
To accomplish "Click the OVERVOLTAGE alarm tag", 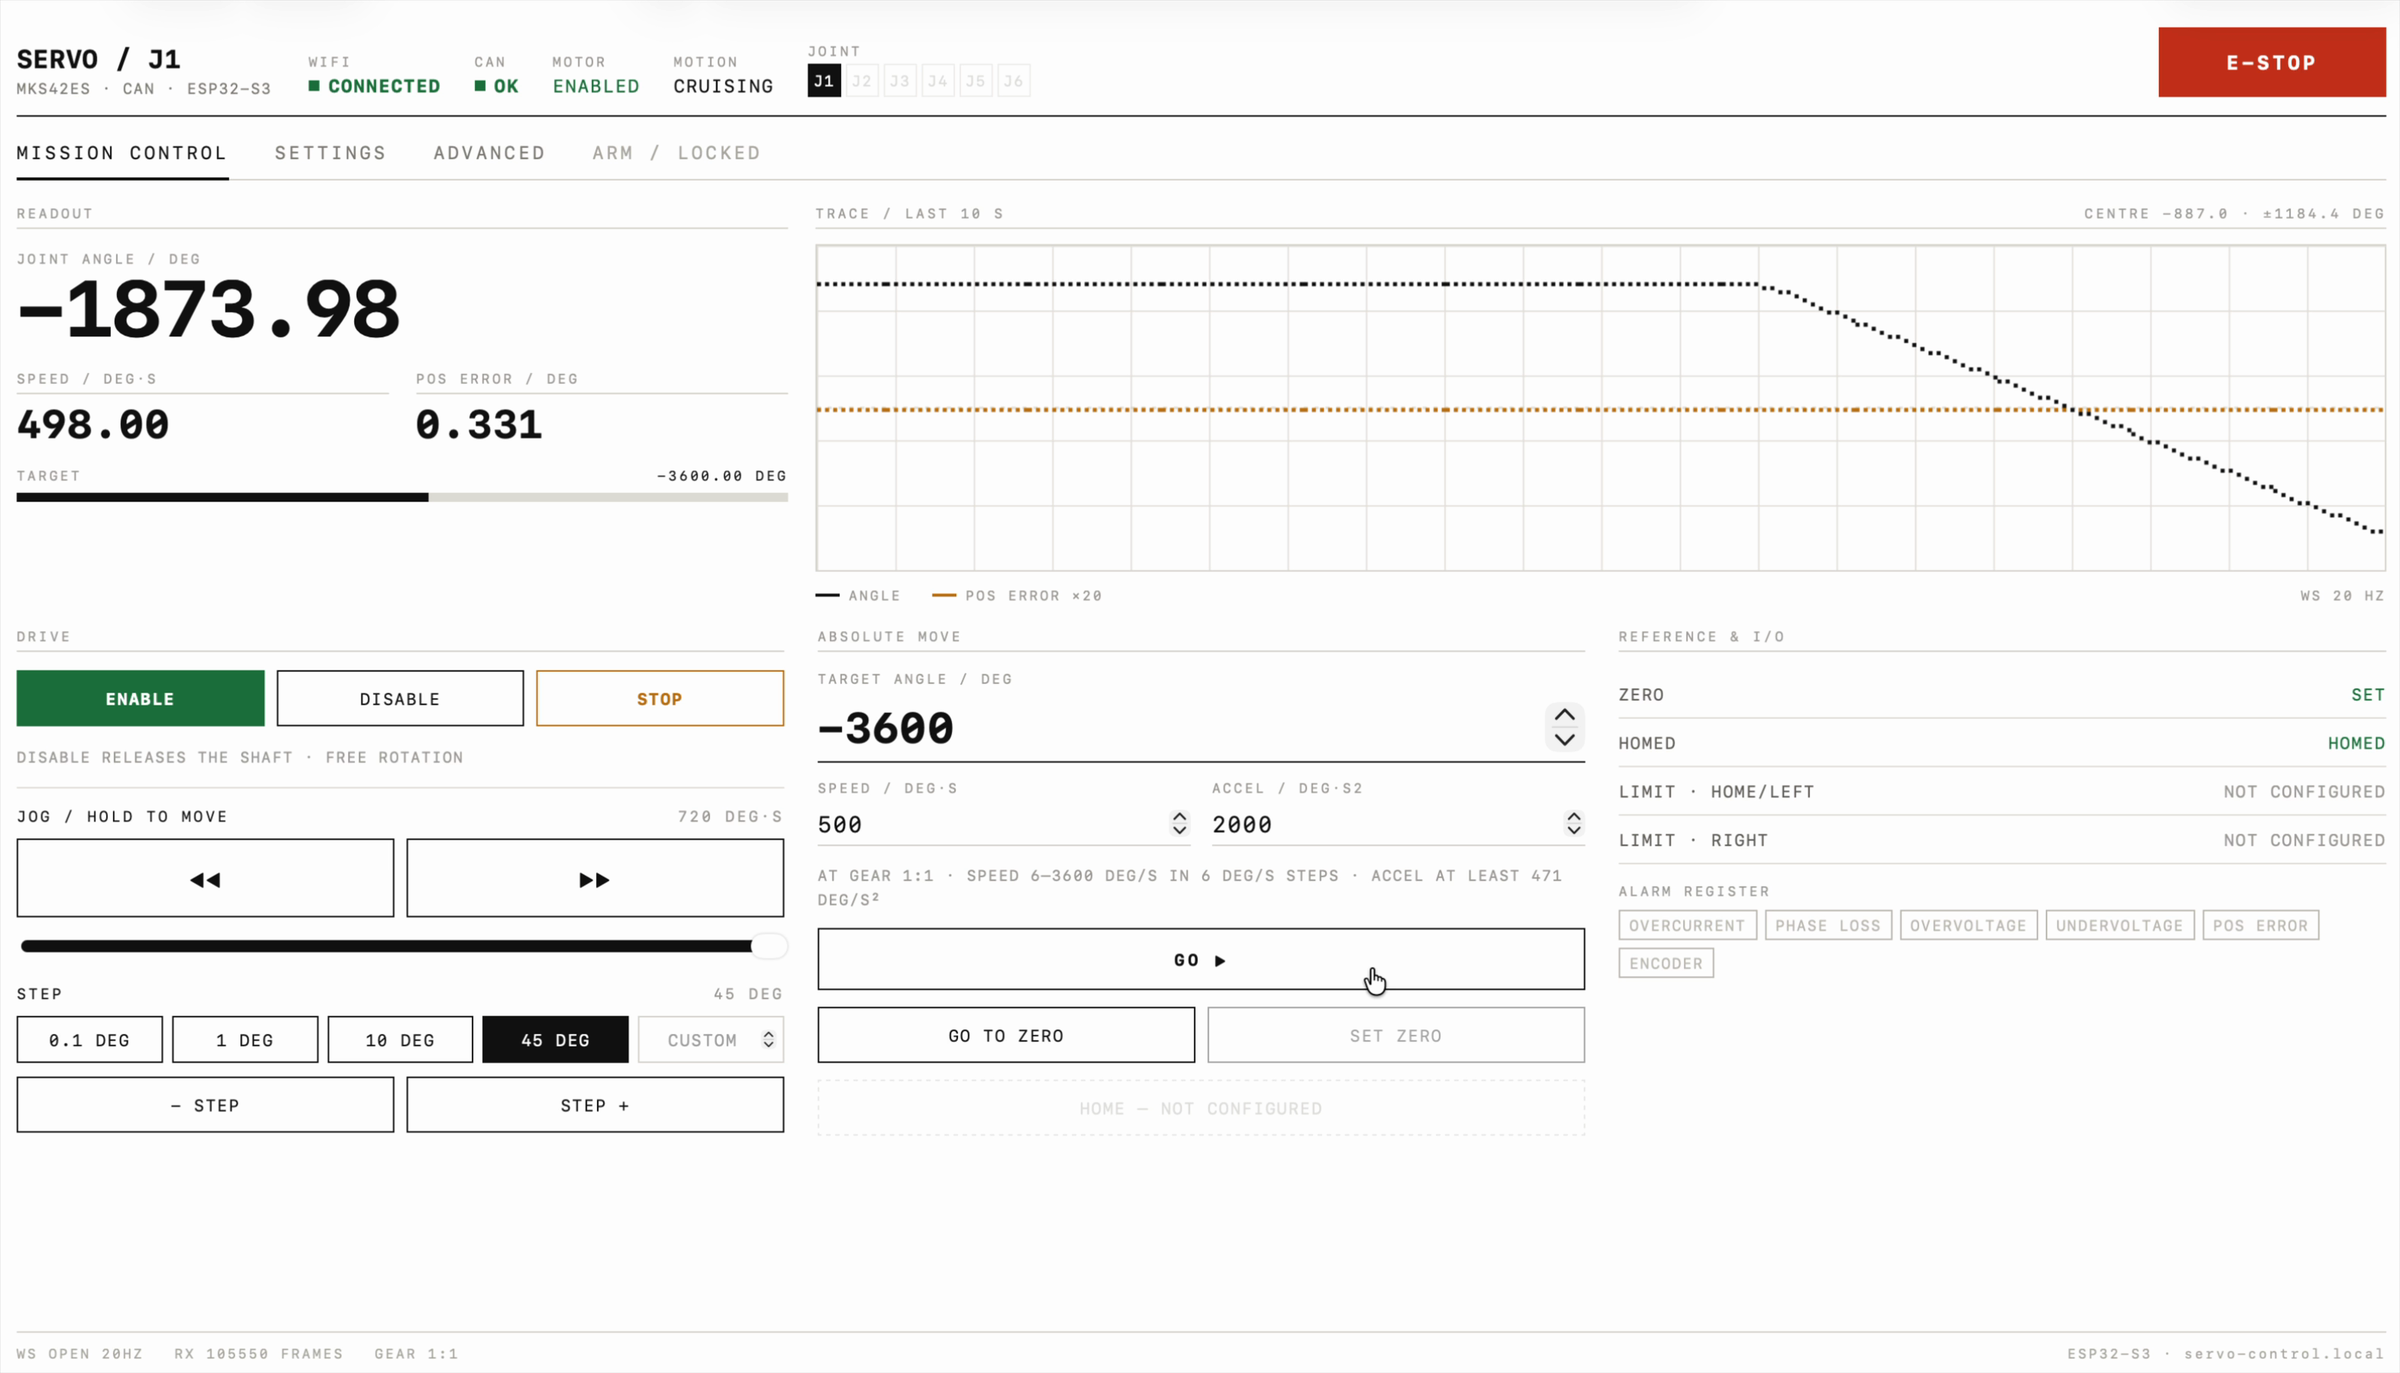I will tap(1968, 925).
